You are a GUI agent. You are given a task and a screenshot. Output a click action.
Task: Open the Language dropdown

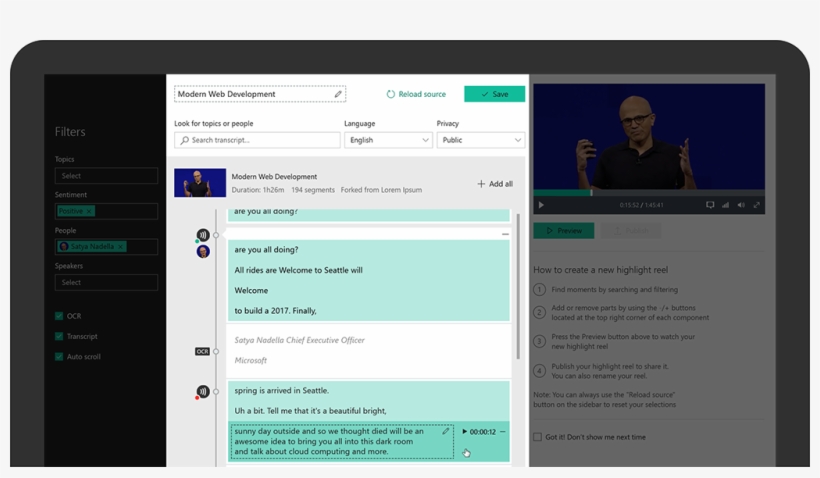click(x=388, y=140)
